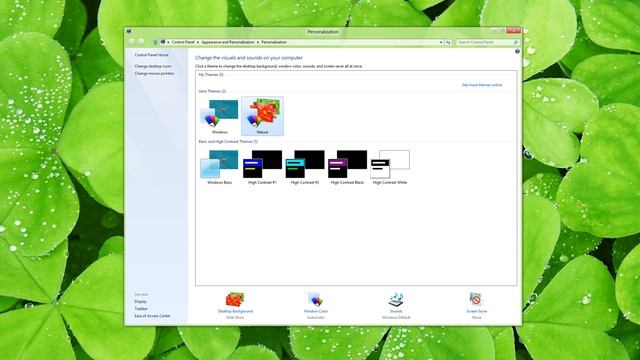Click the Sounds label link
Screen dimensions: 640x360
click(x=396, y=311)
